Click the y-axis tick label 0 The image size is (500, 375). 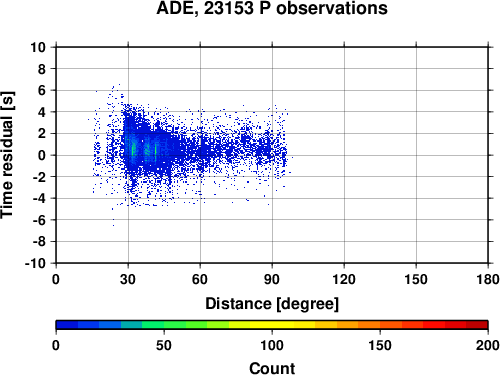[42, 155]
